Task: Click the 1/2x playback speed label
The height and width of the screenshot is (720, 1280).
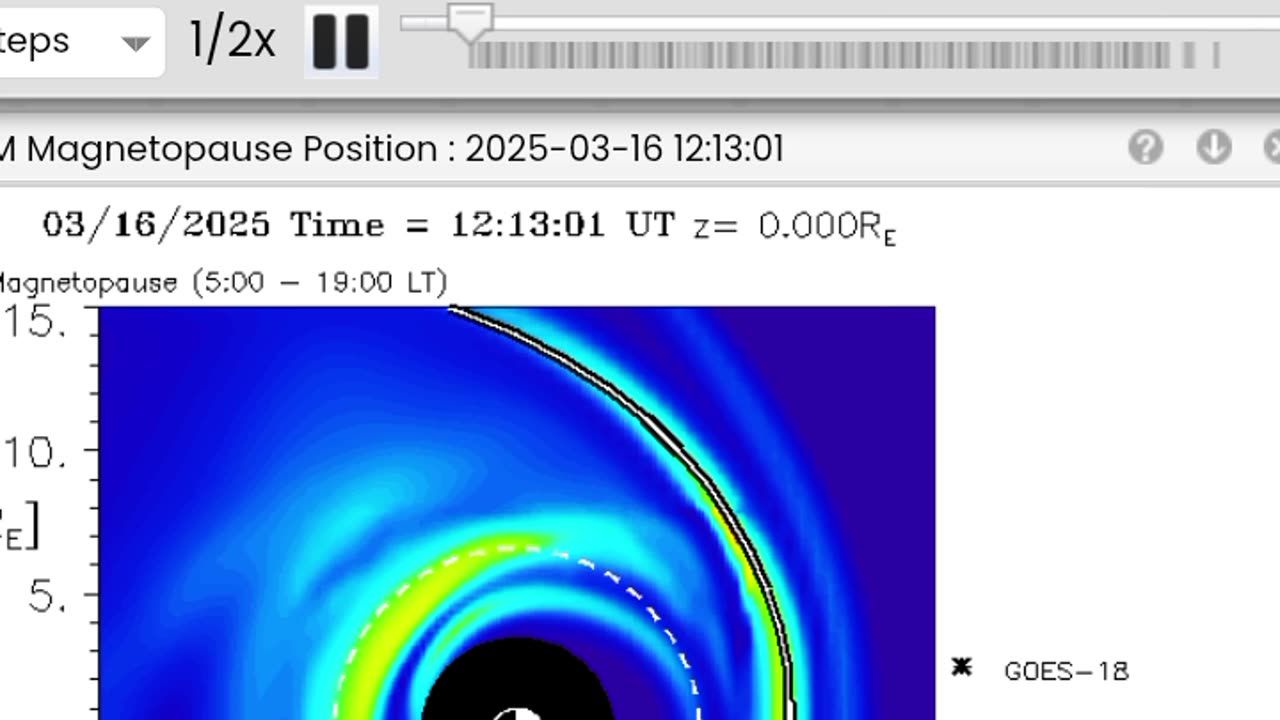Action: [232, 41]
